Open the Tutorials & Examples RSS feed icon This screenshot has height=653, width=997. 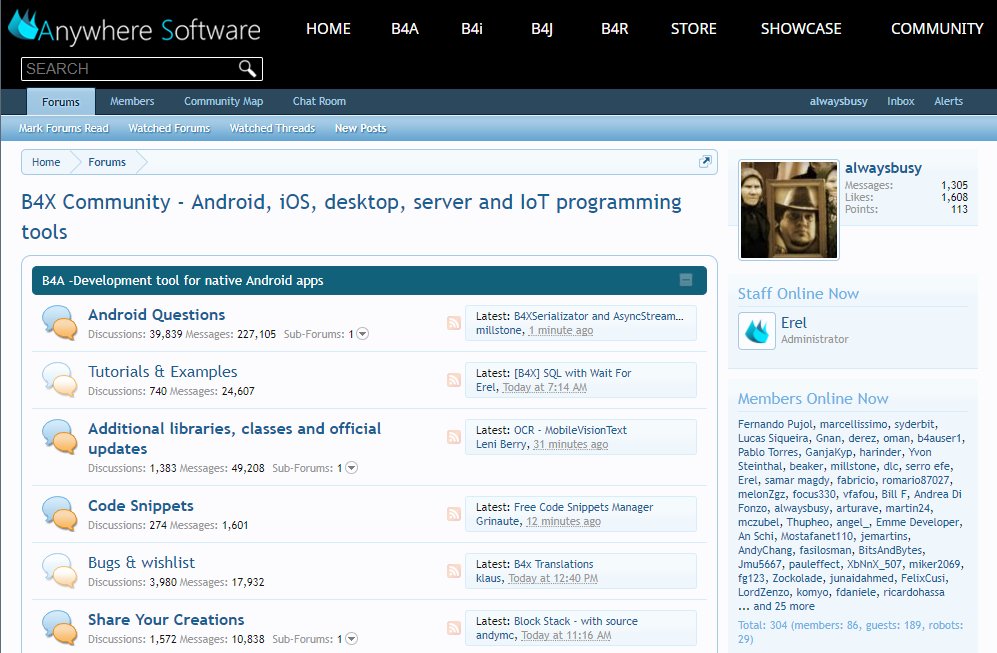[x=453, y=380]
